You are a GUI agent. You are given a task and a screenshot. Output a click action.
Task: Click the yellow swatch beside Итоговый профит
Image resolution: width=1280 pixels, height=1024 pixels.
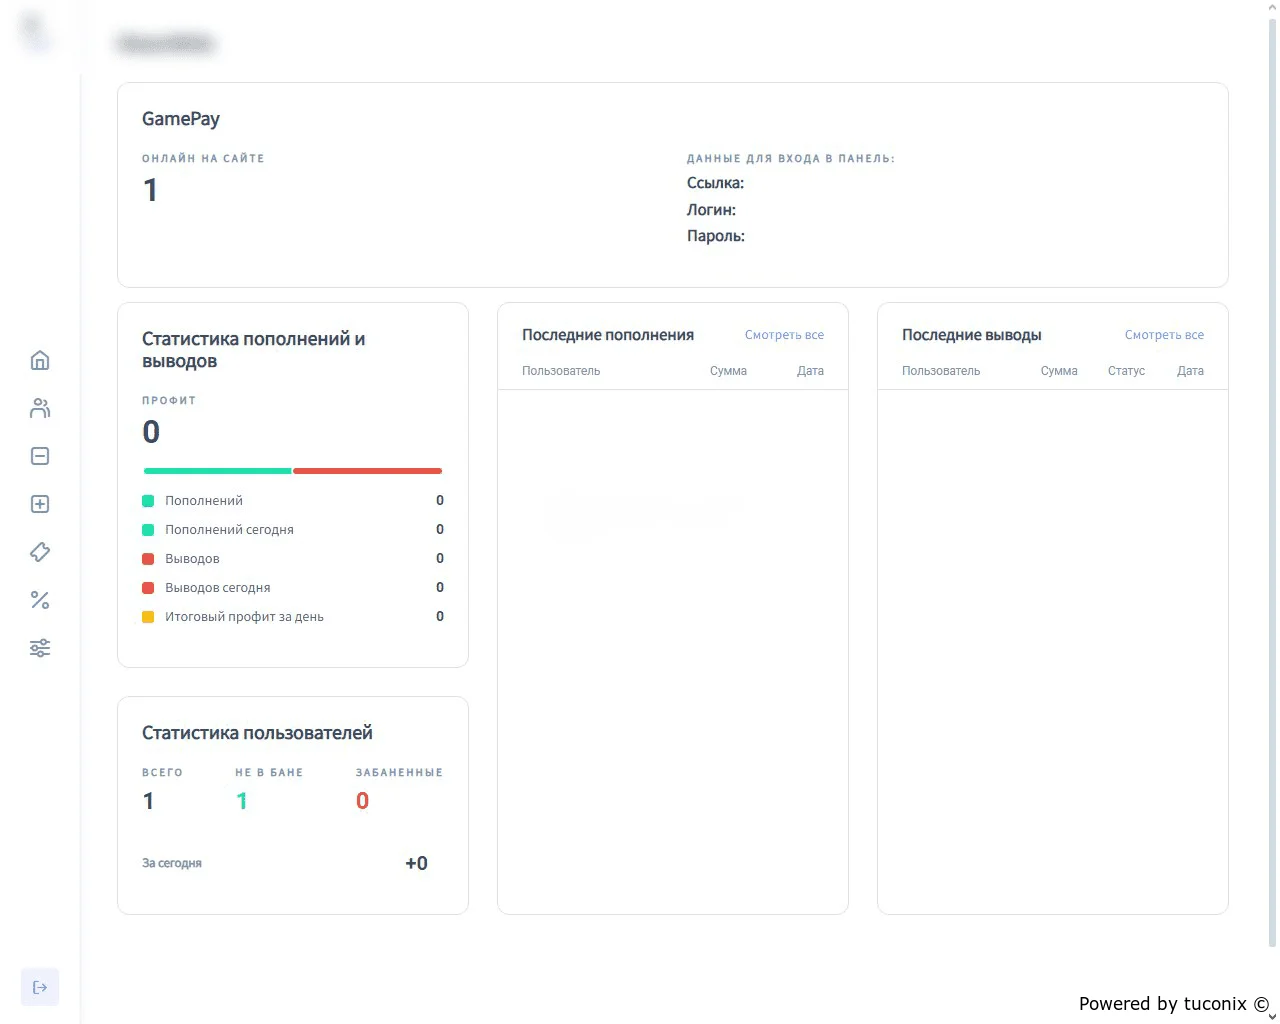tap(148, 617)
